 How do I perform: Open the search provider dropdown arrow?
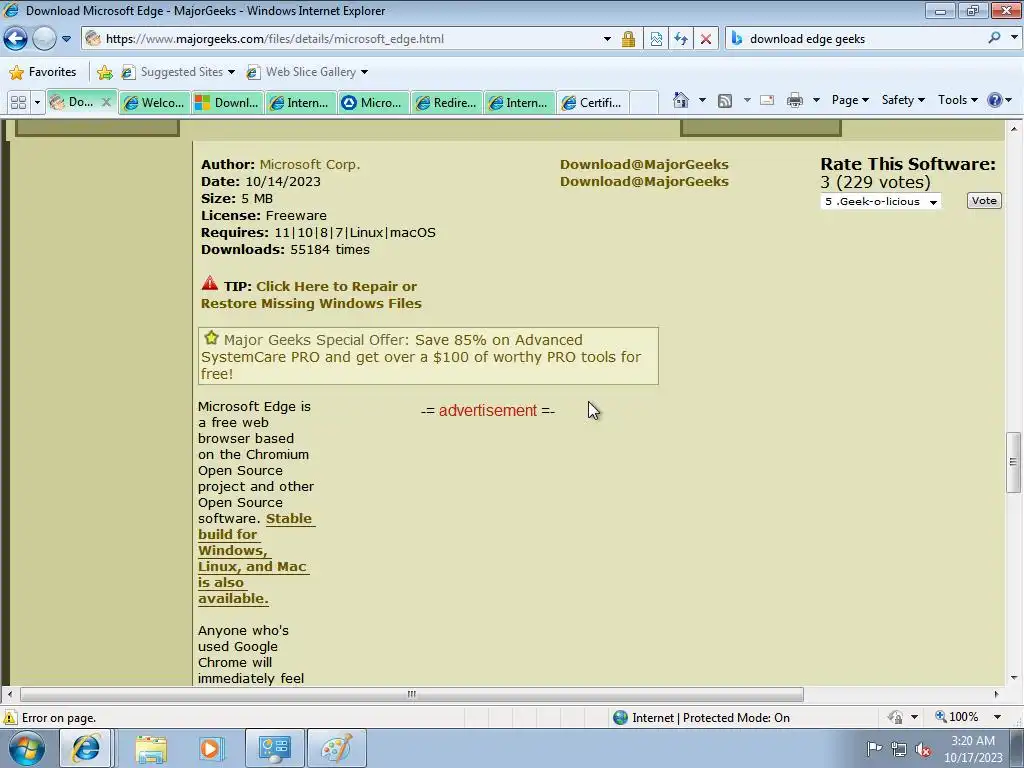1014,38
